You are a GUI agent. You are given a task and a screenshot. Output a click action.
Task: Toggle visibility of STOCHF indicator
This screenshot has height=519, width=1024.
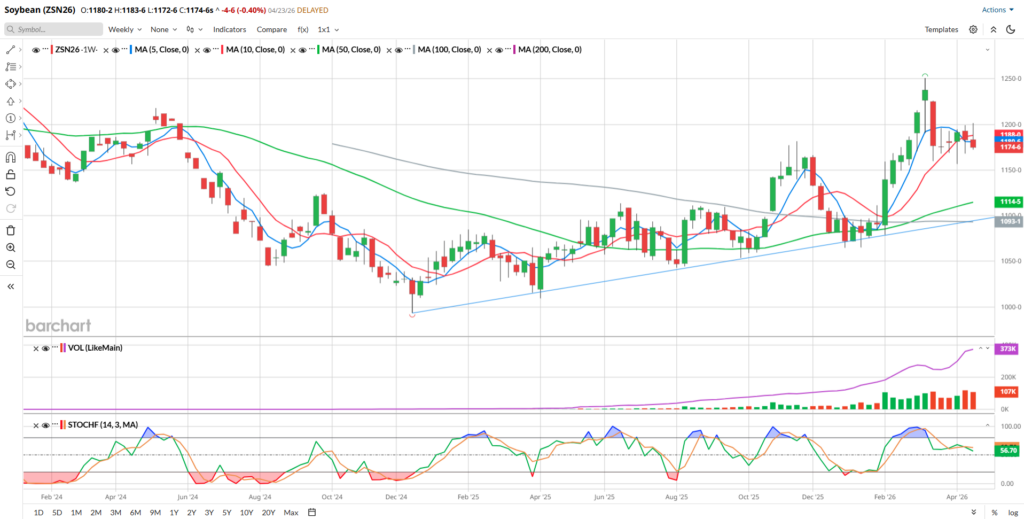pyautogui.click(x=45, y=424)
